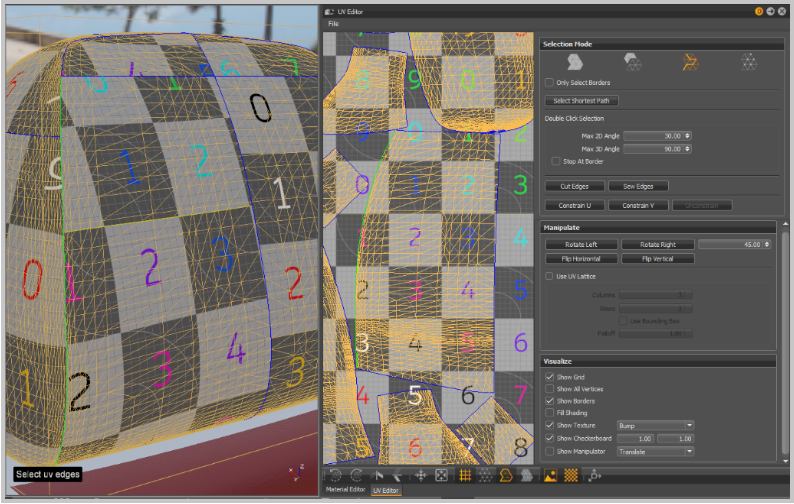Toggle the orange grid icon in bottom toolbar
This screenshot has height=504, width=794.
tap(465, 475)
